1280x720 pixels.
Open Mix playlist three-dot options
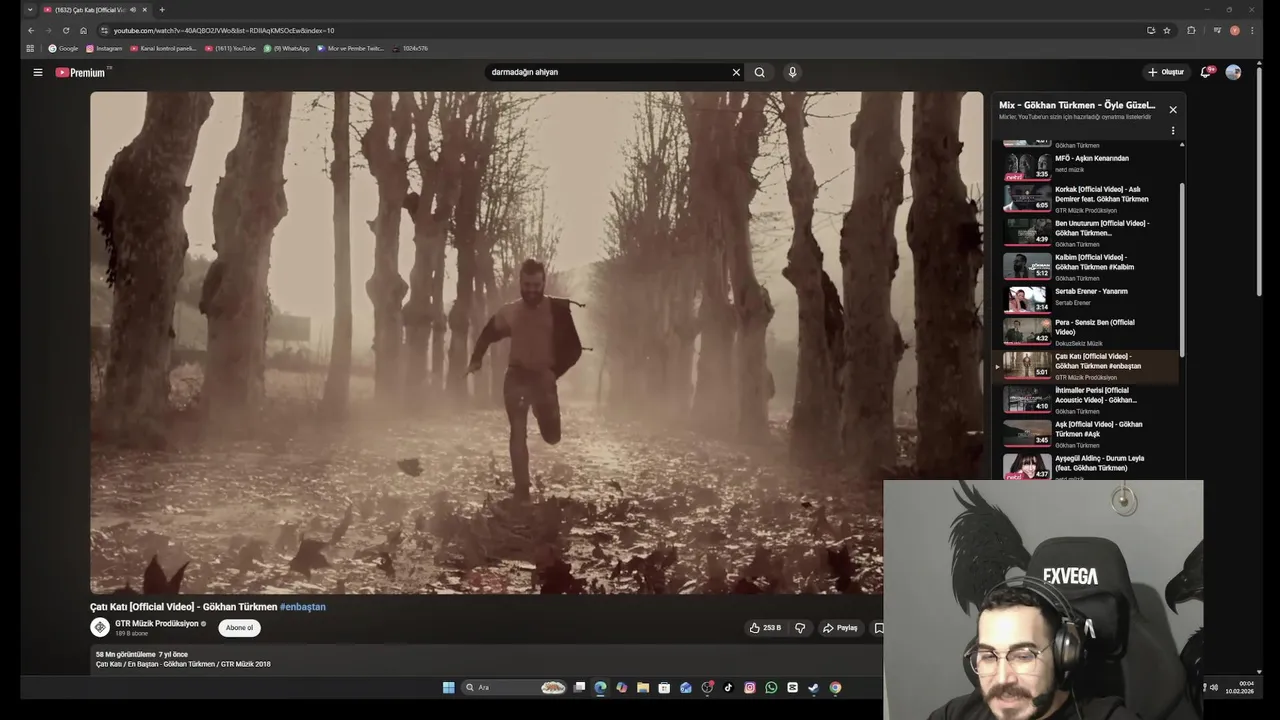tap(1173, 131)
